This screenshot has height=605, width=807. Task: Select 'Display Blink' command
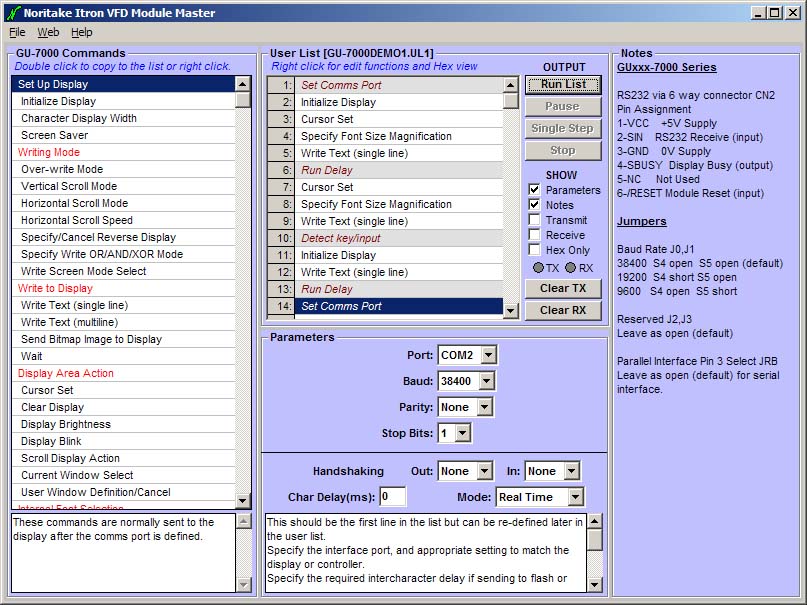[x=123, y=441]
